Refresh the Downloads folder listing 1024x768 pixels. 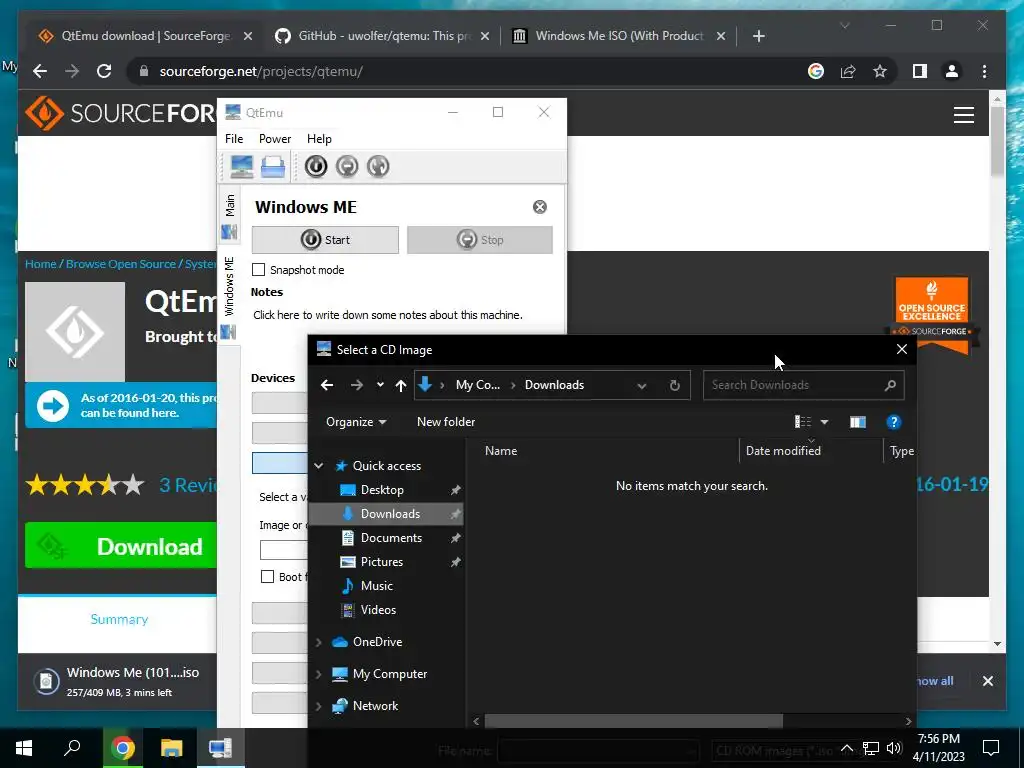[675, 385]
